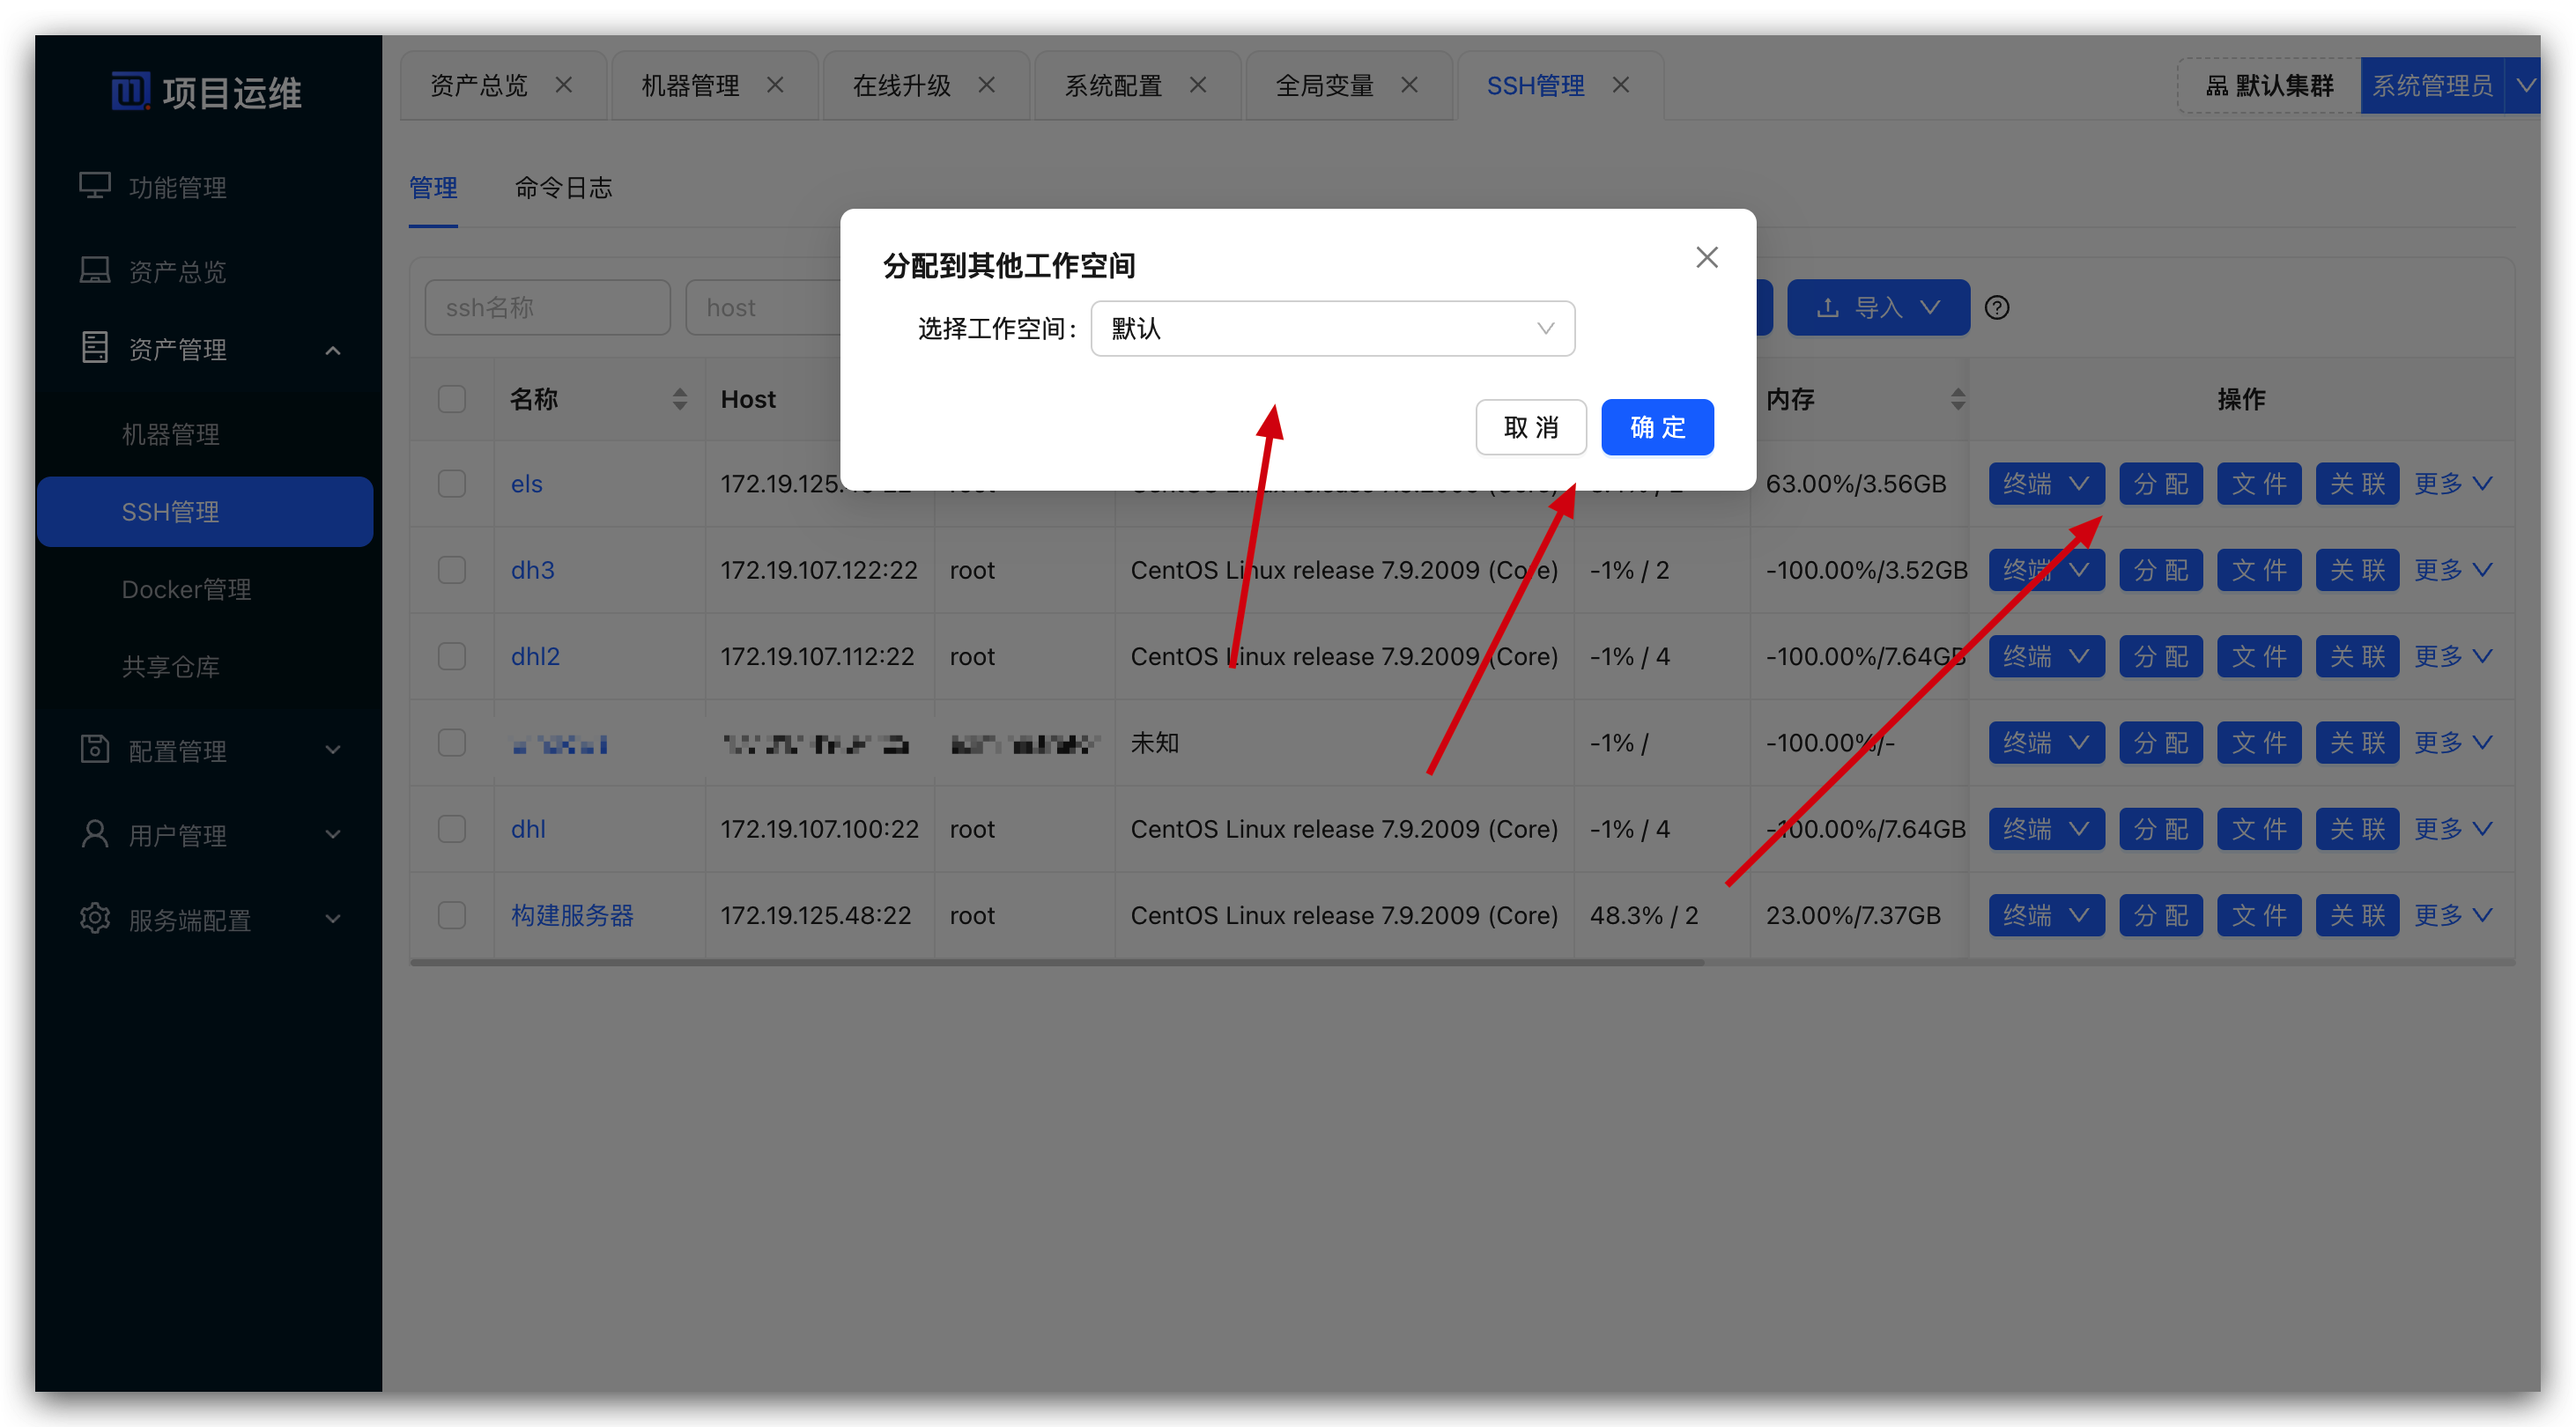The image size is (2576, 1427).
Task: Click the 功能管理 monitor icon in sidebar
Action: [95, 186]
